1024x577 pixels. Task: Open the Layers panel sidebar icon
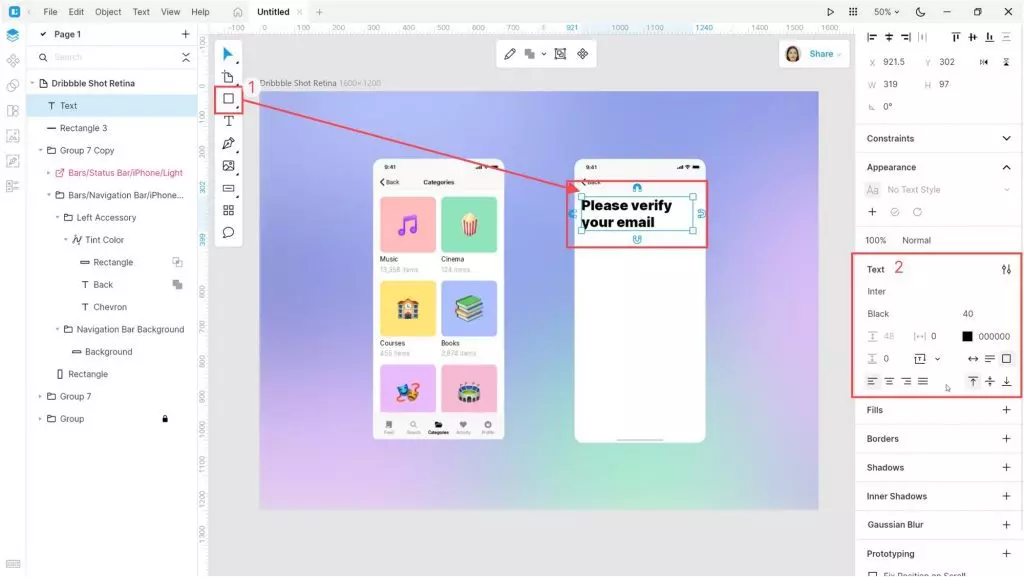click(13, 35)
